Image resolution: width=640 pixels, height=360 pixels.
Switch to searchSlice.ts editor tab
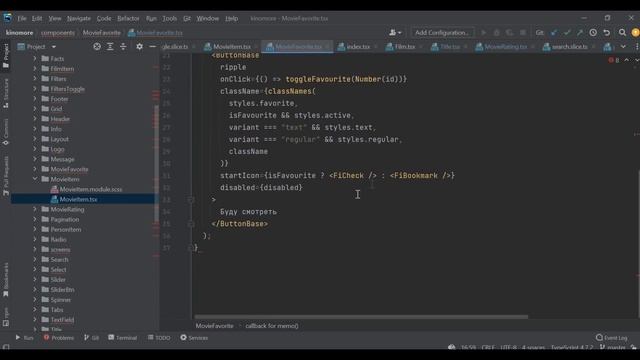point(569,47)
